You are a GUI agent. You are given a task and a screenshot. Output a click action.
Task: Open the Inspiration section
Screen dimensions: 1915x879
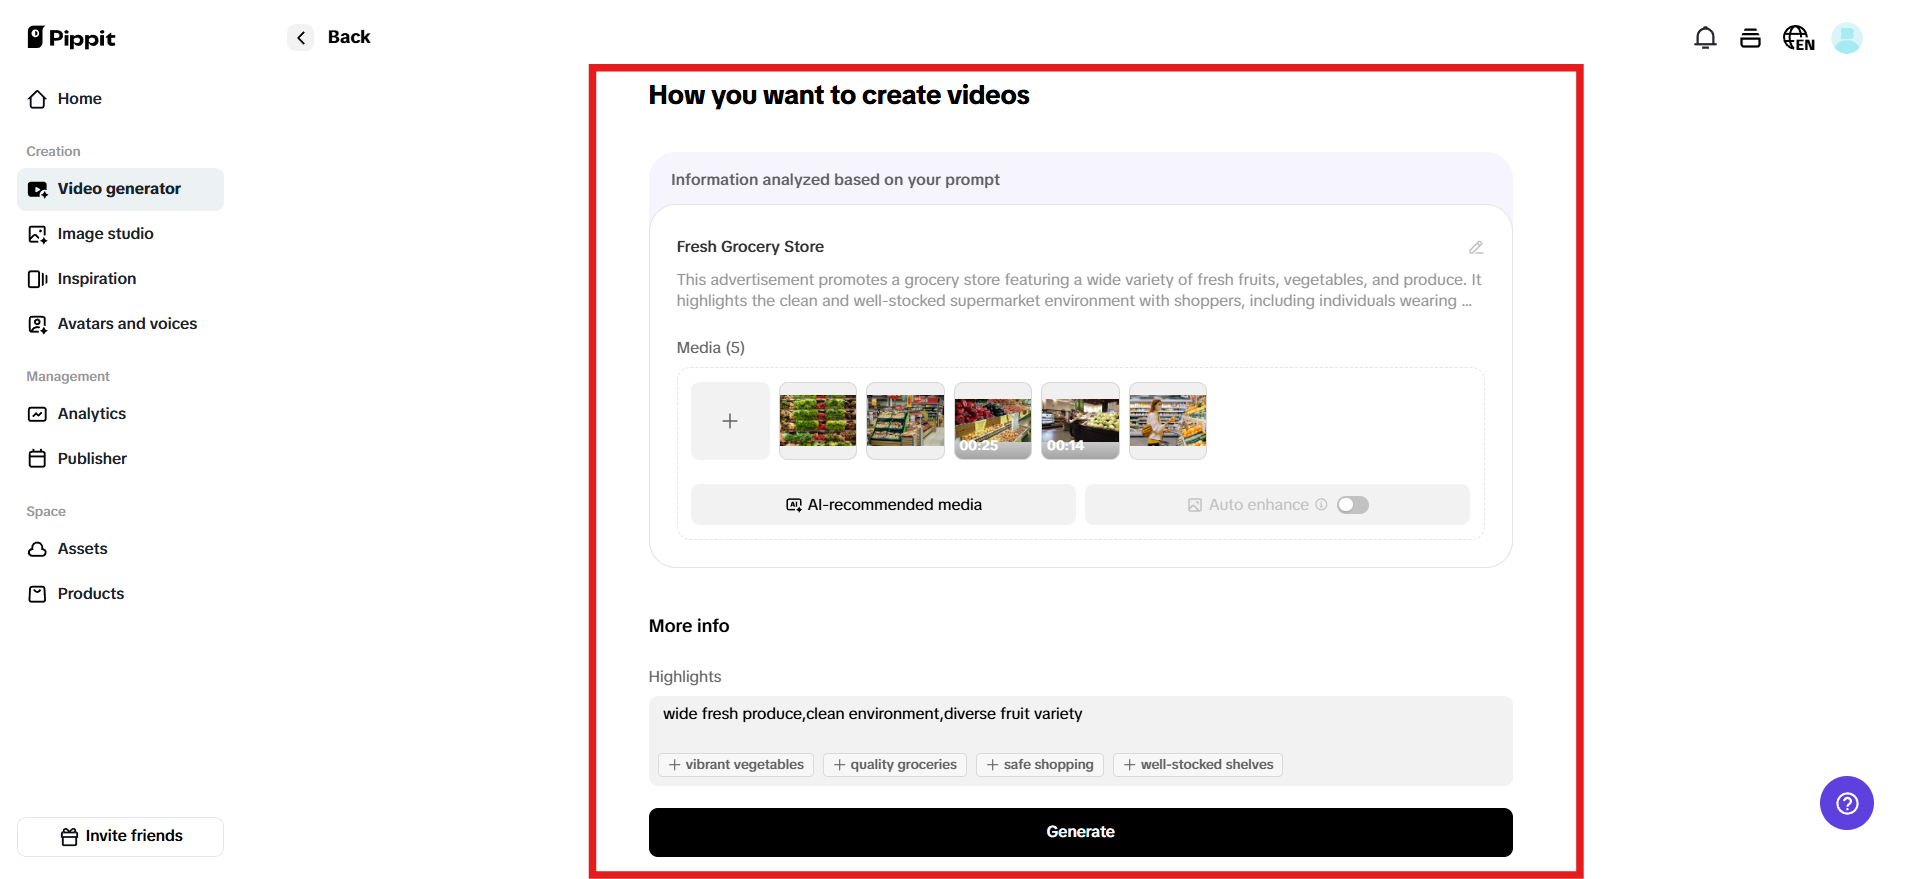click(120, 279)
